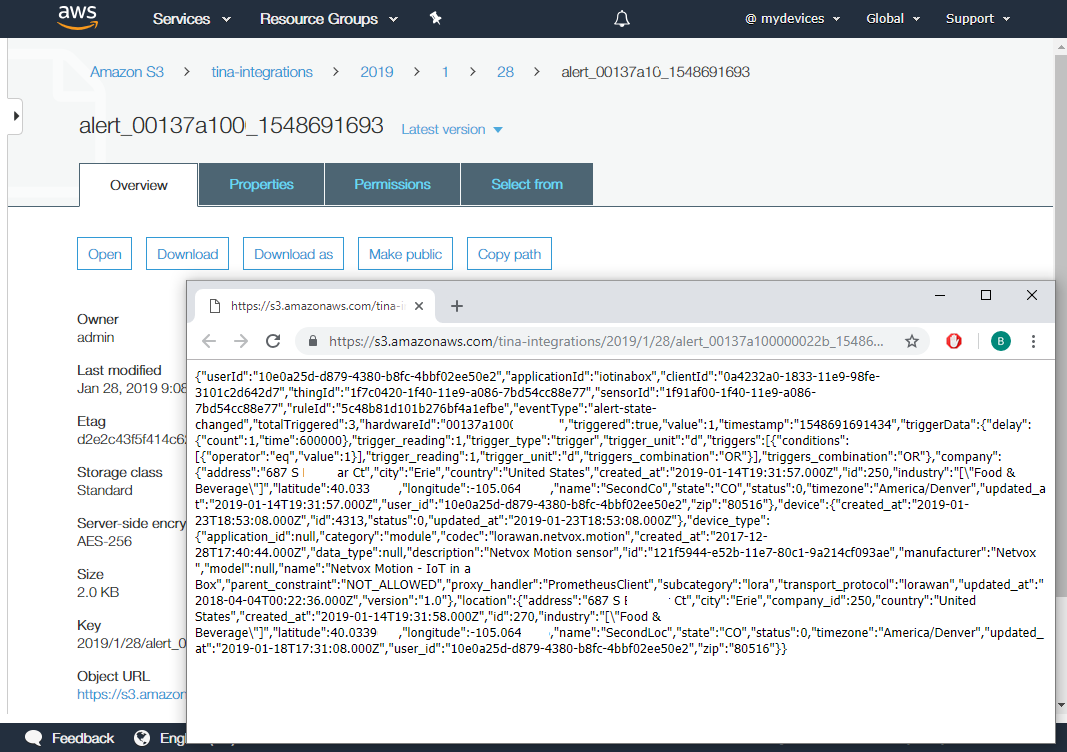Click the Feedback speech bubble icon
Screen dimensions: 1067x752
pos(33,738)
